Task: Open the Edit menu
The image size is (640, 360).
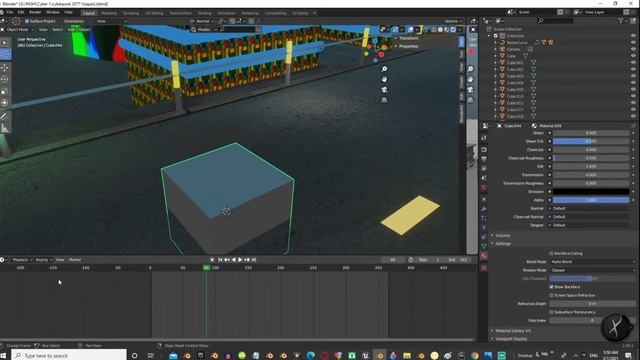Action: click(20, 12)
